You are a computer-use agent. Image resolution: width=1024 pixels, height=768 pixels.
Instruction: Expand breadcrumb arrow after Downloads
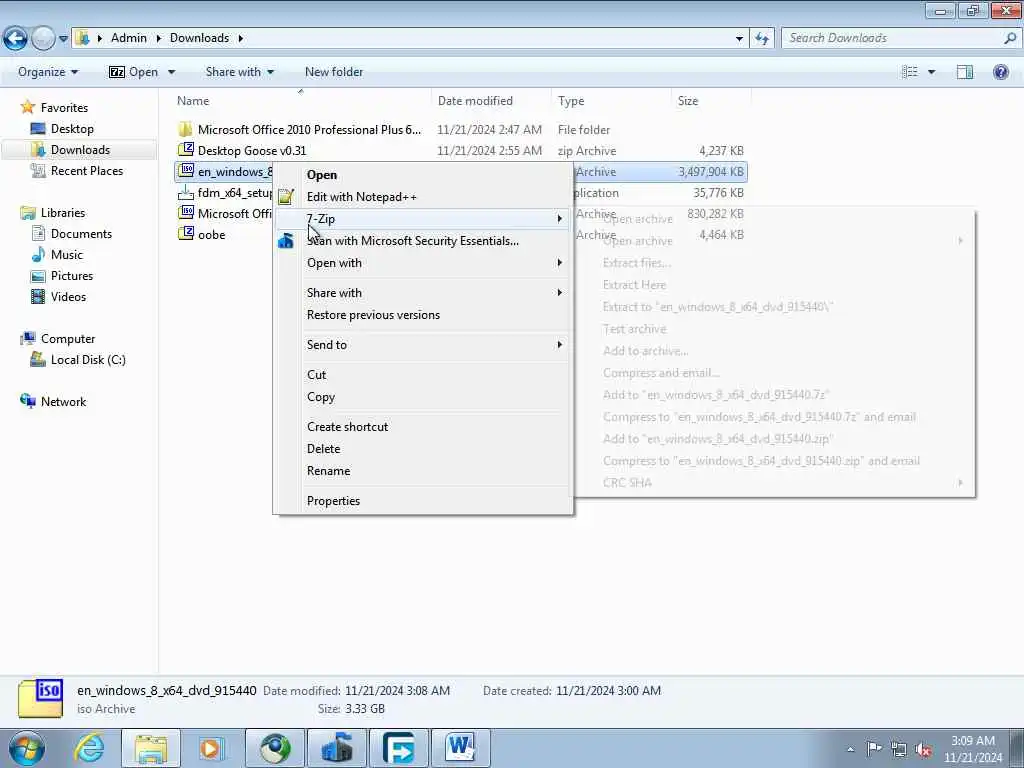point(240,38)
